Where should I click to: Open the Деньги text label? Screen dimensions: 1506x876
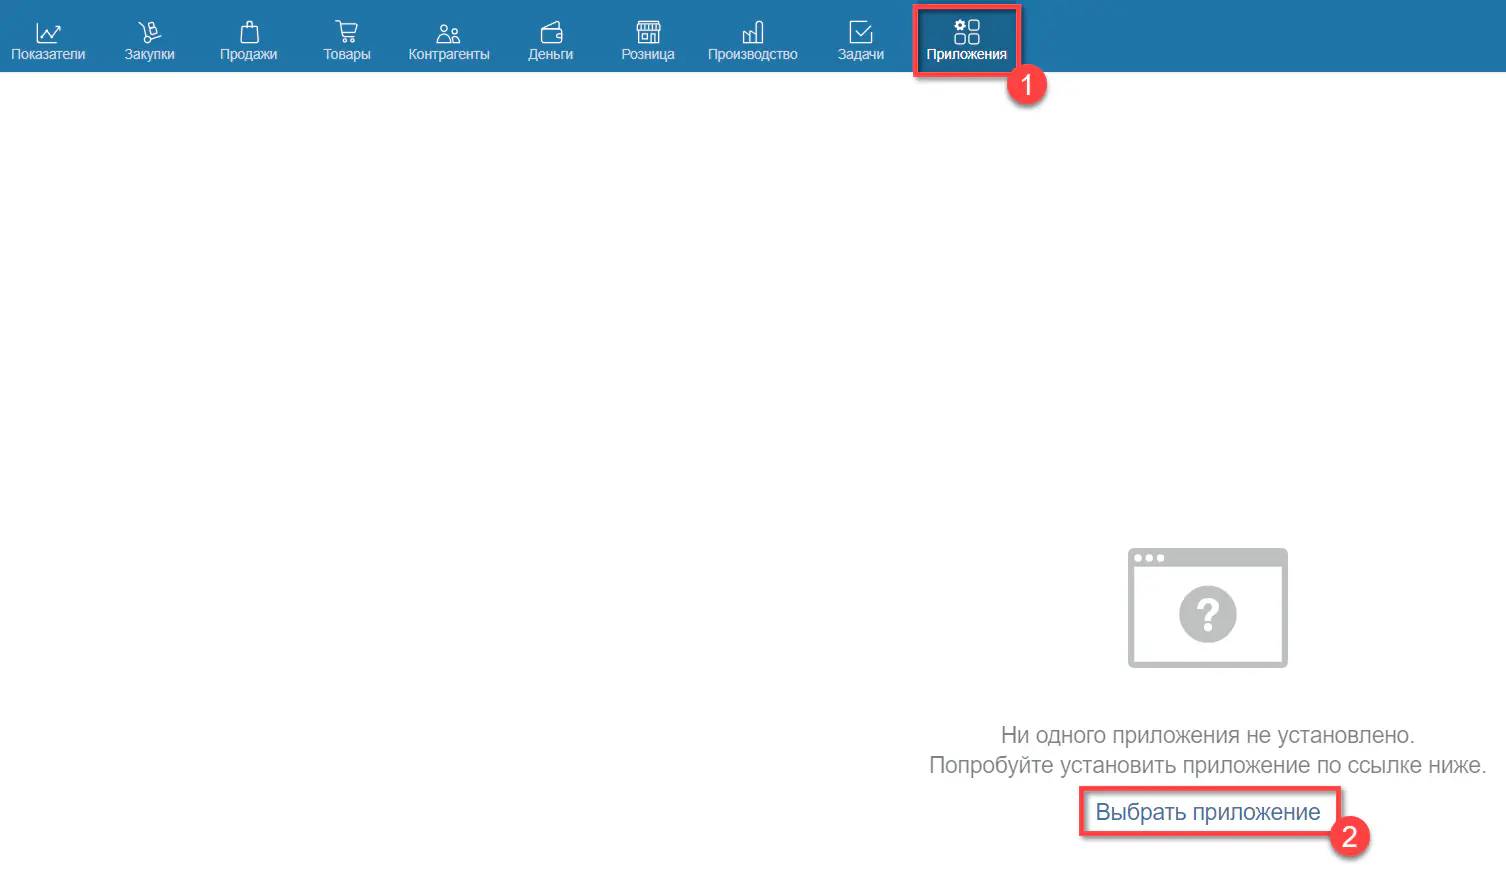[x=550, y=55]
